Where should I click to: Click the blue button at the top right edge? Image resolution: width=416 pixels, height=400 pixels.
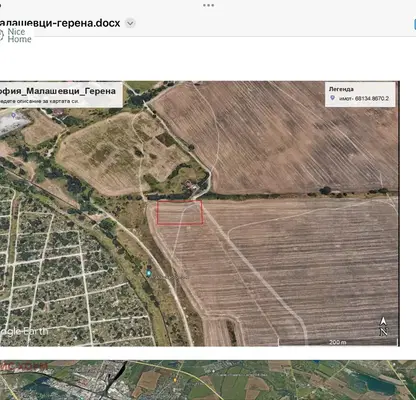tap(415, 25)
